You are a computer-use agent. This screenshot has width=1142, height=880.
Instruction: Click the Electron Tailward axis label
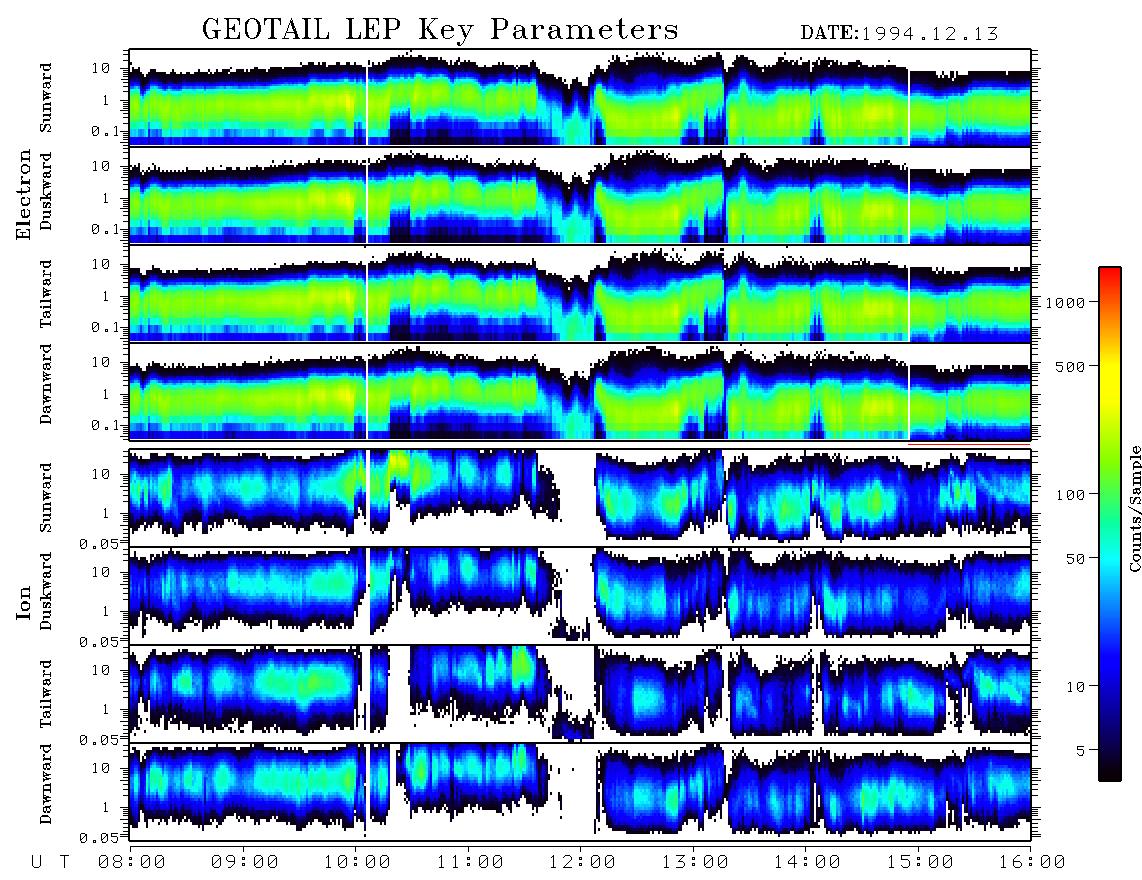46,294
